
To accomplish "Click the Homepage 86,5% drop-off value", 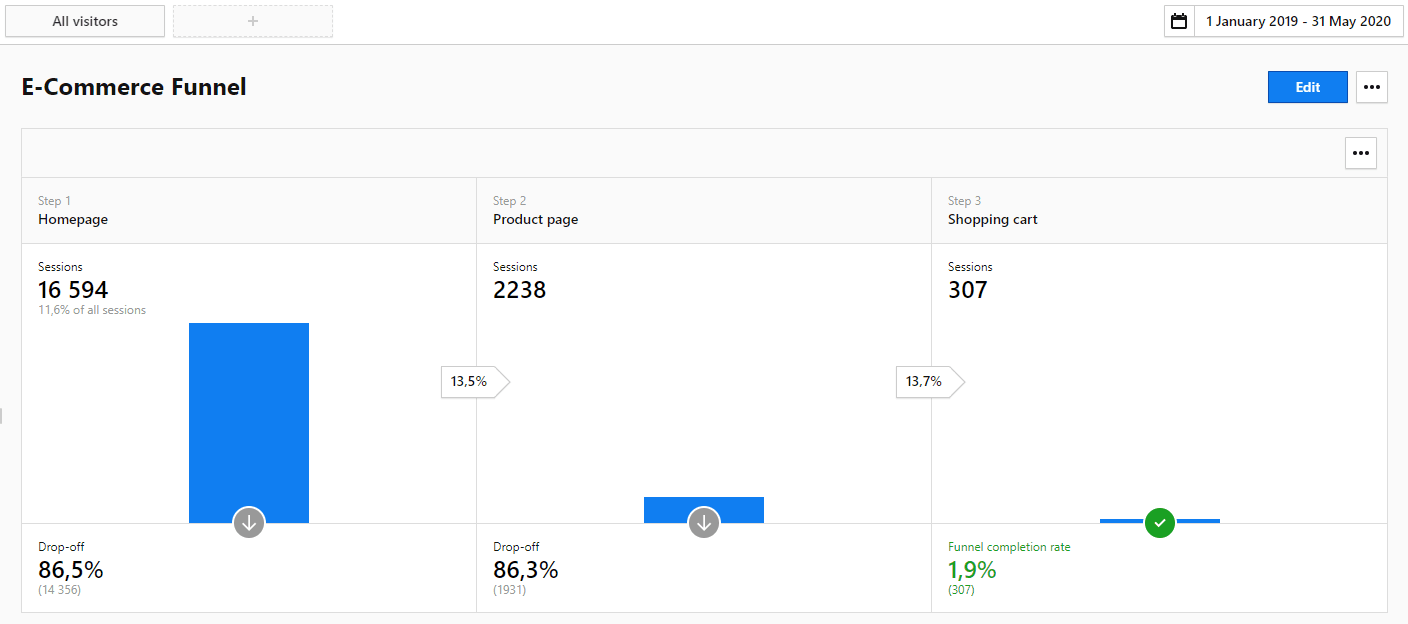I will click(71, 570).
